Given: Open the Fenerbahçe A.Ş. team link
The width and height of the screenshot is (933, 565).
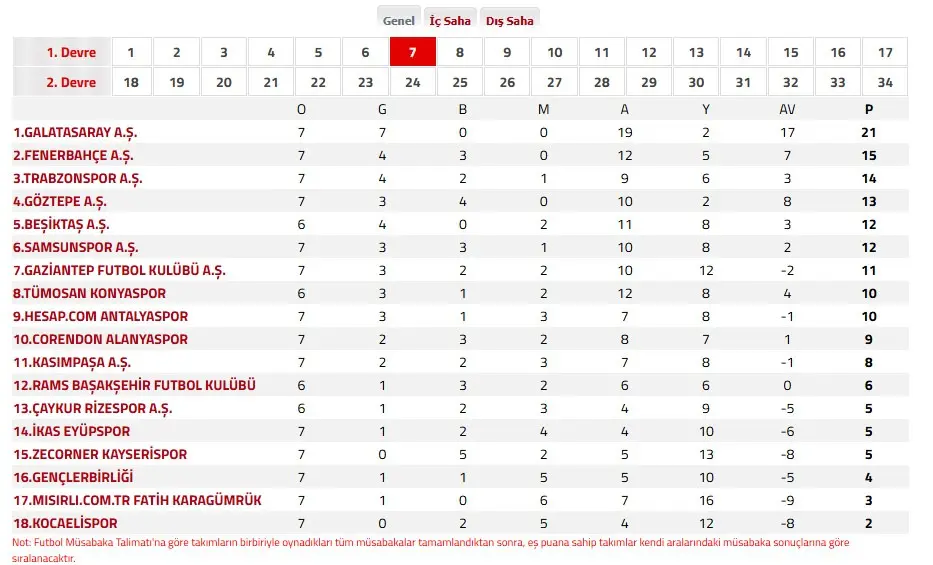Looking at the screenshot, I should 73,156.
